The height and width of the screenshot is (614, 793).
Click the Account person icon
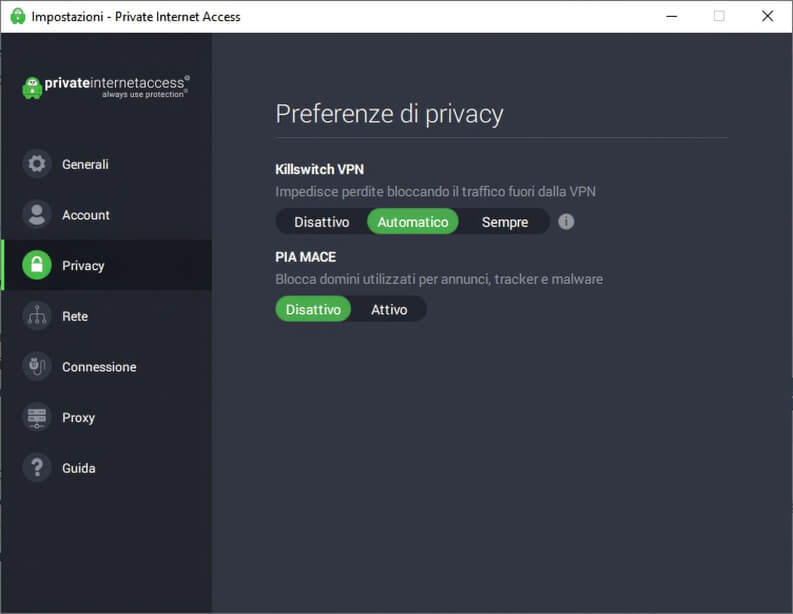(x=37, y=214)
